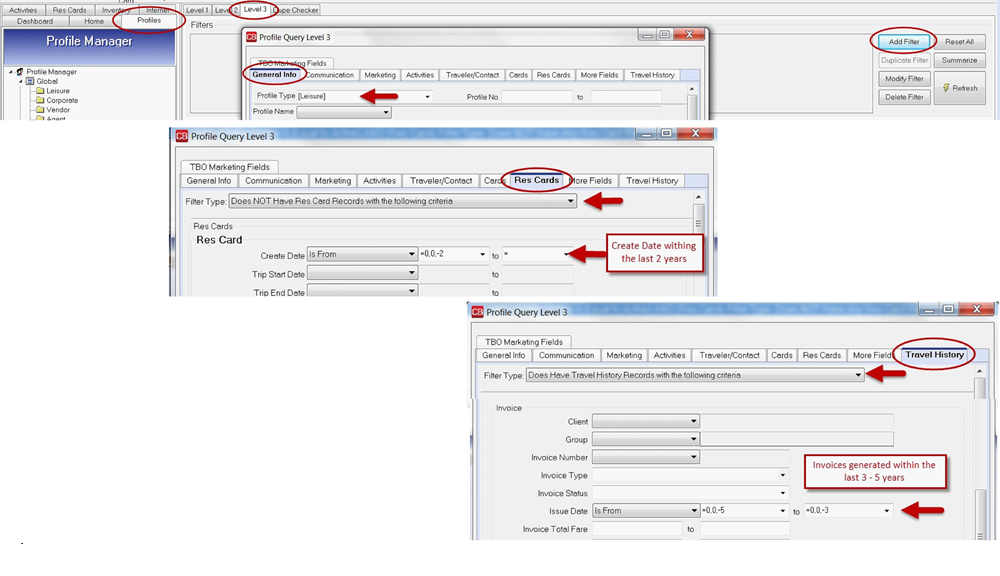Open the Dupe Checker tab
Image resolution: width=1000 pixels, height=576 pixels.
(x=296, y=10)
